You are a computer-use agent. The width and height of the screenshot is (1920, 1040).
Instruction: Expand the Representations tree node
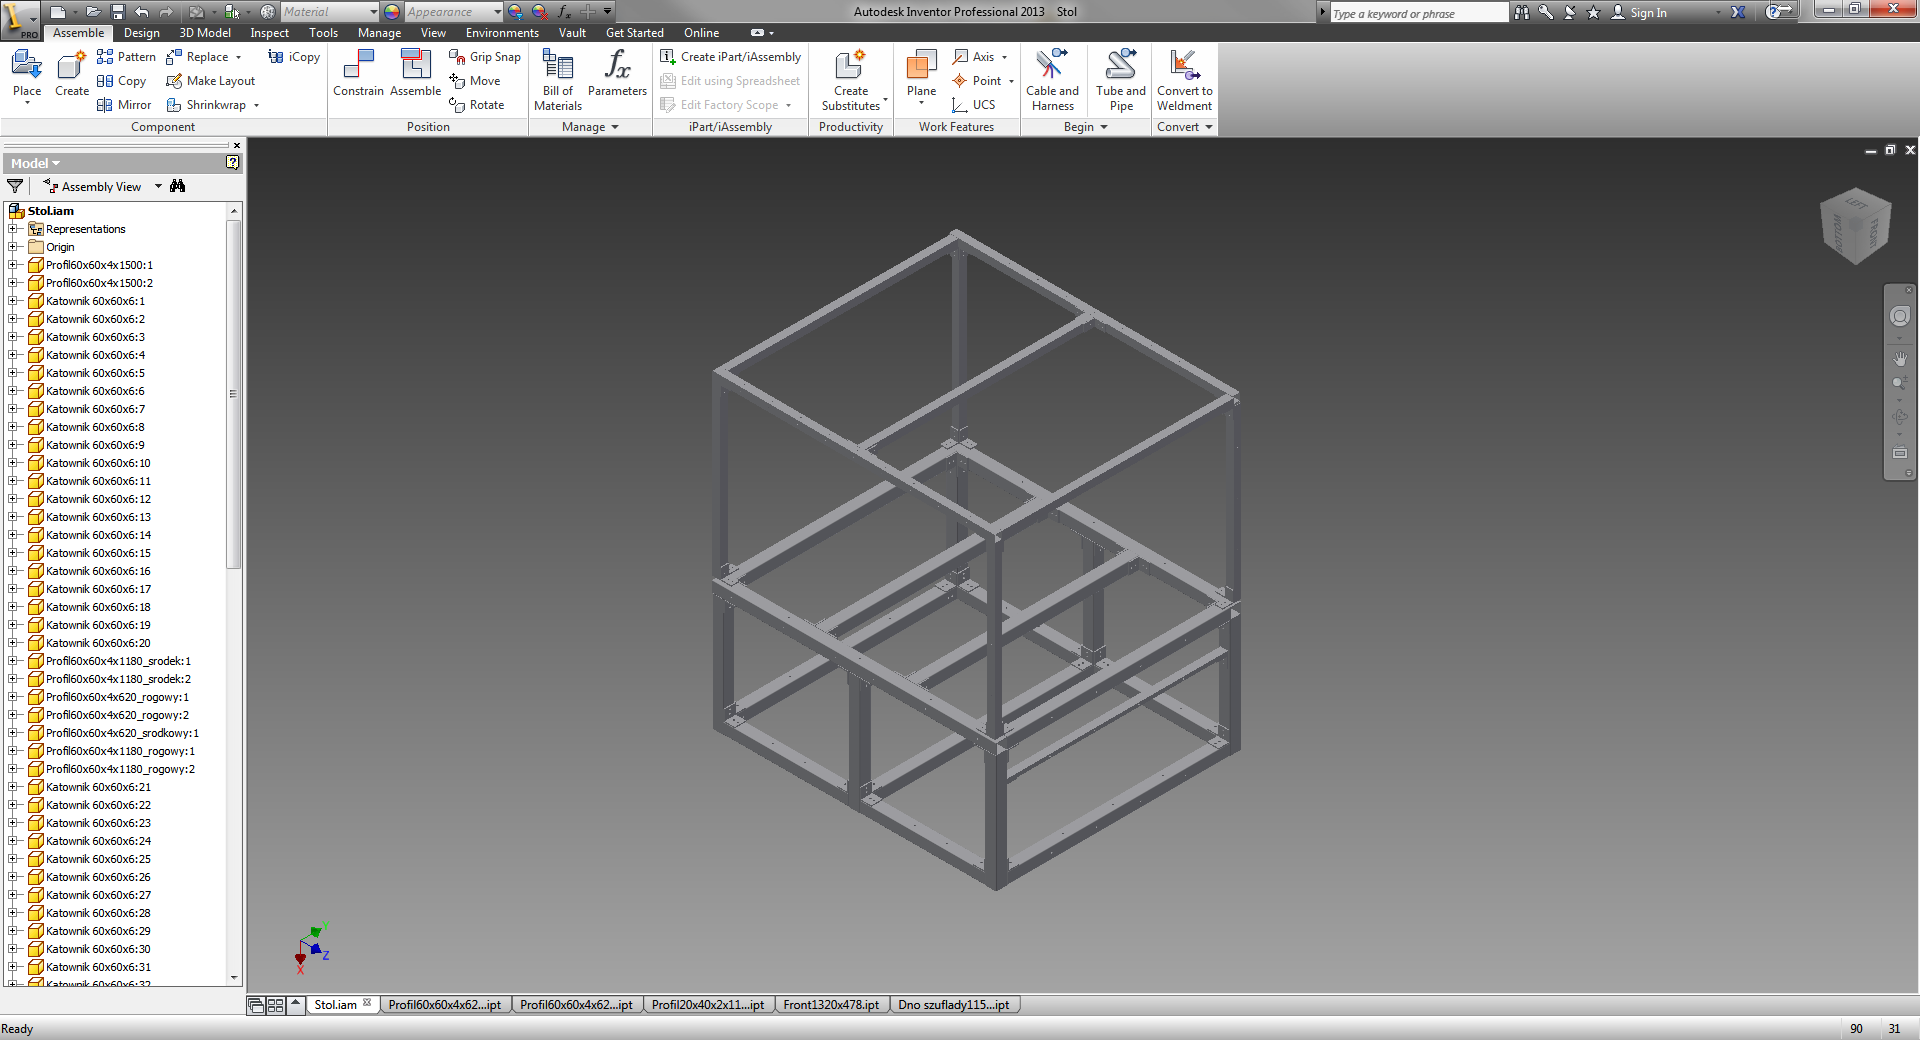click(x=13, y=229)
